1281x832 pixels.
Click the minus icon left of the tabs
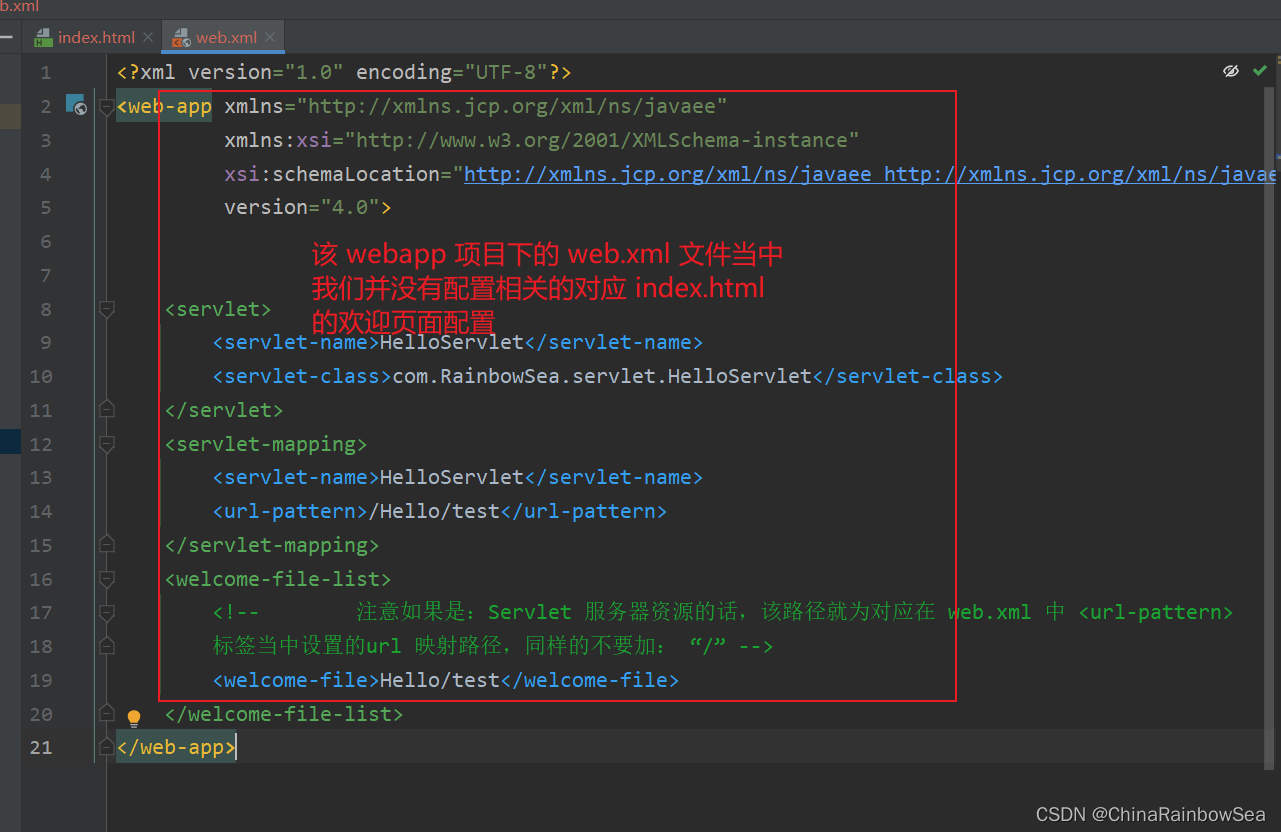tap(7, 37)
